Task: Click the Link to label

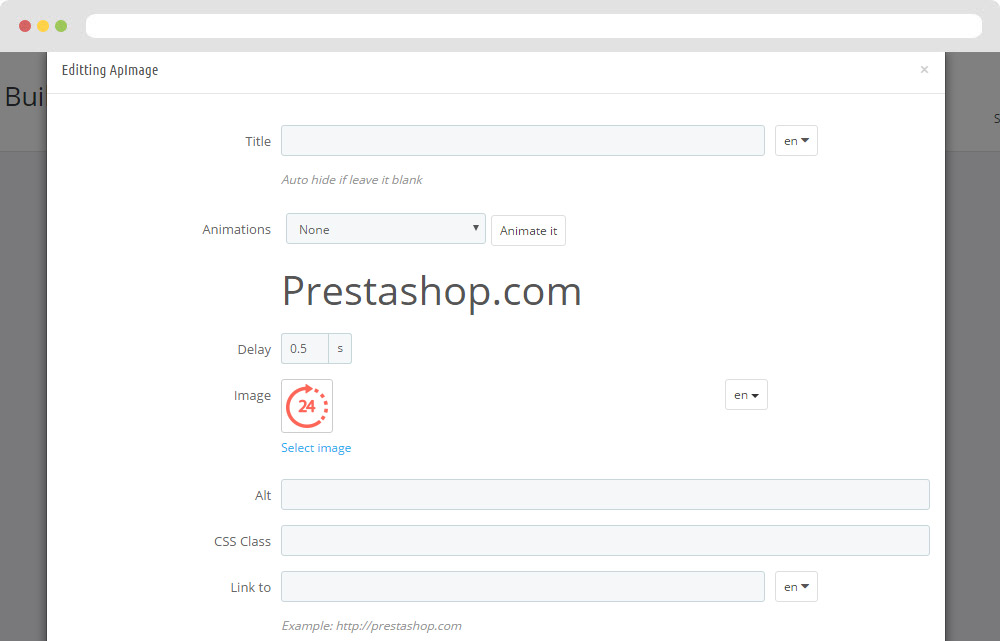Action: click(251, 587)
